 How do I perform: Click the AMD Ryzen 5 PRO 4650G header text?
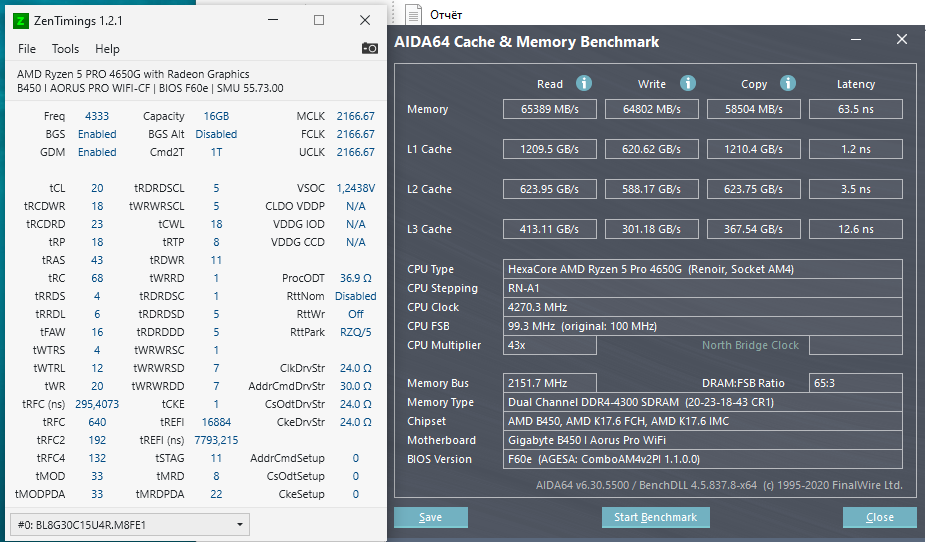click(x=133, y=74)
